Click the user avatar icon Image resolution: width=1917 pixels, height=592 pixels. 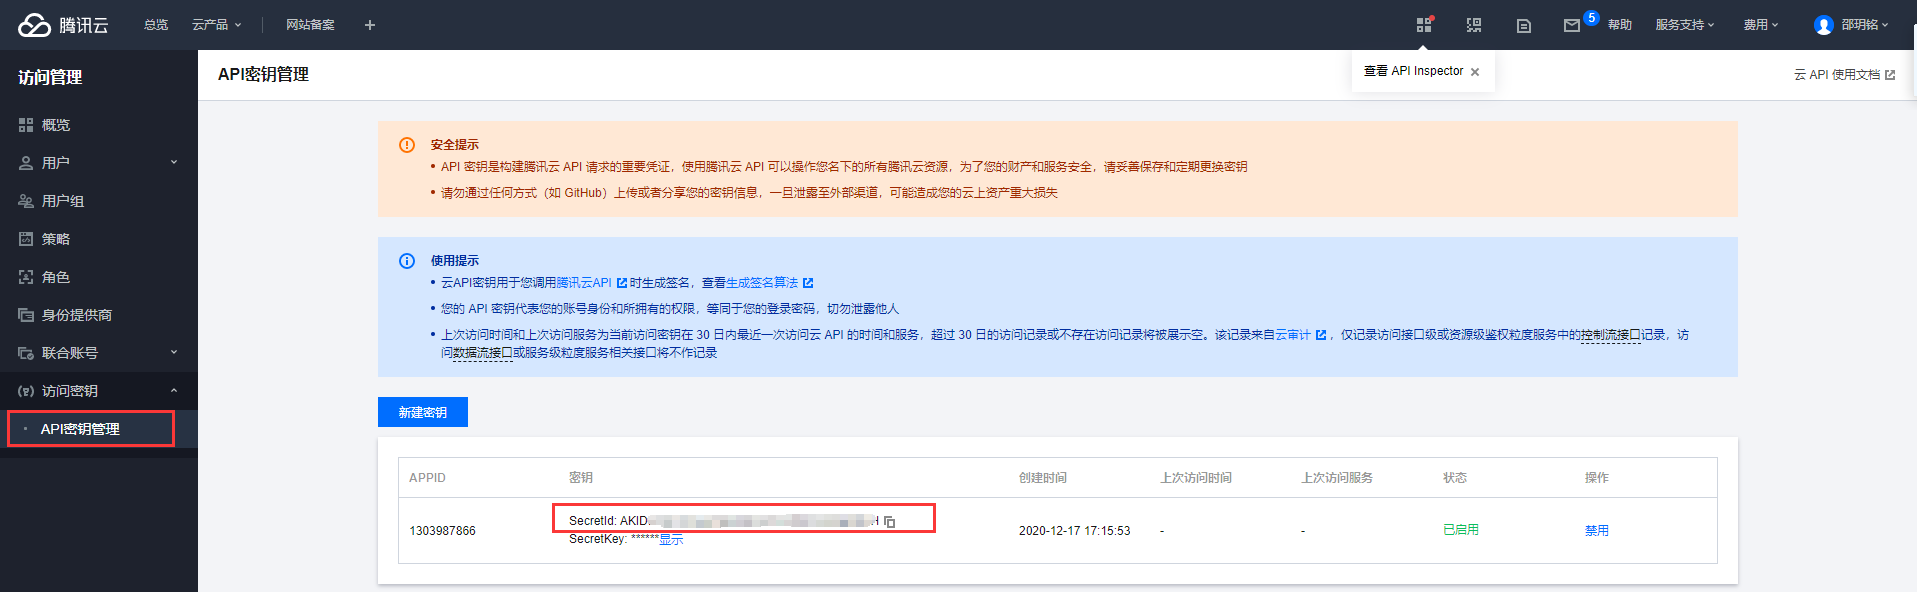(1824, 25)
